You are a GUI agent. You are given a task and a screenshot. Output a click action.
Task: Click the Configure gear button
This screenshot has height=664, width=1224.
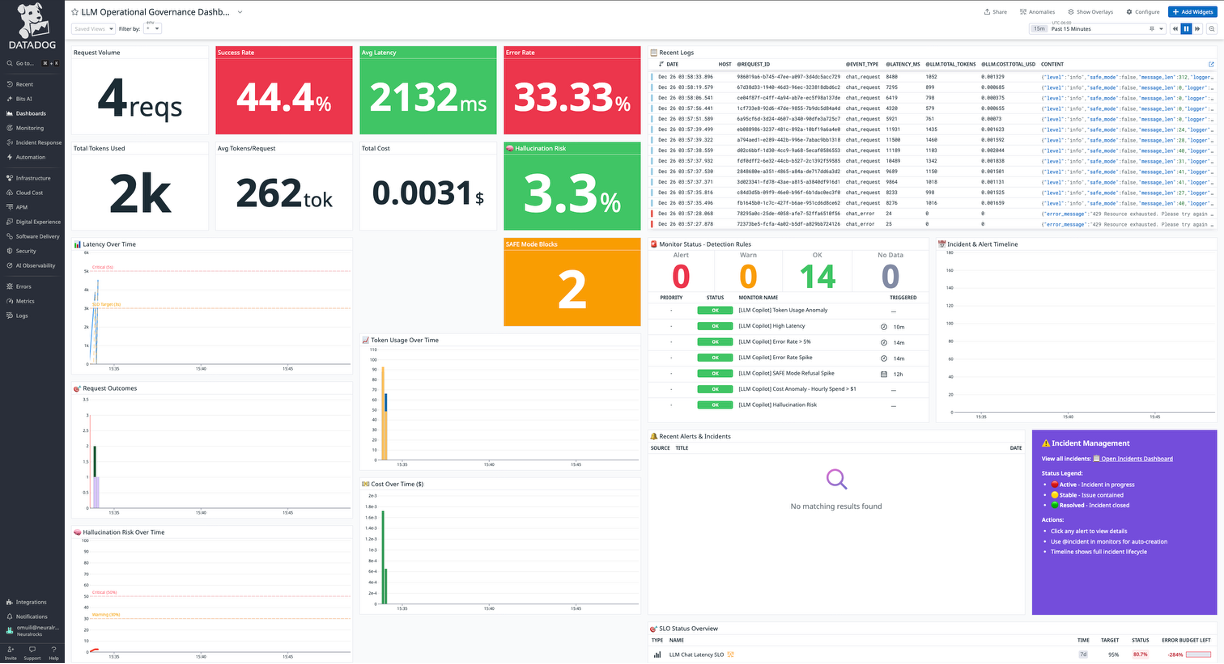[1143, 12]
